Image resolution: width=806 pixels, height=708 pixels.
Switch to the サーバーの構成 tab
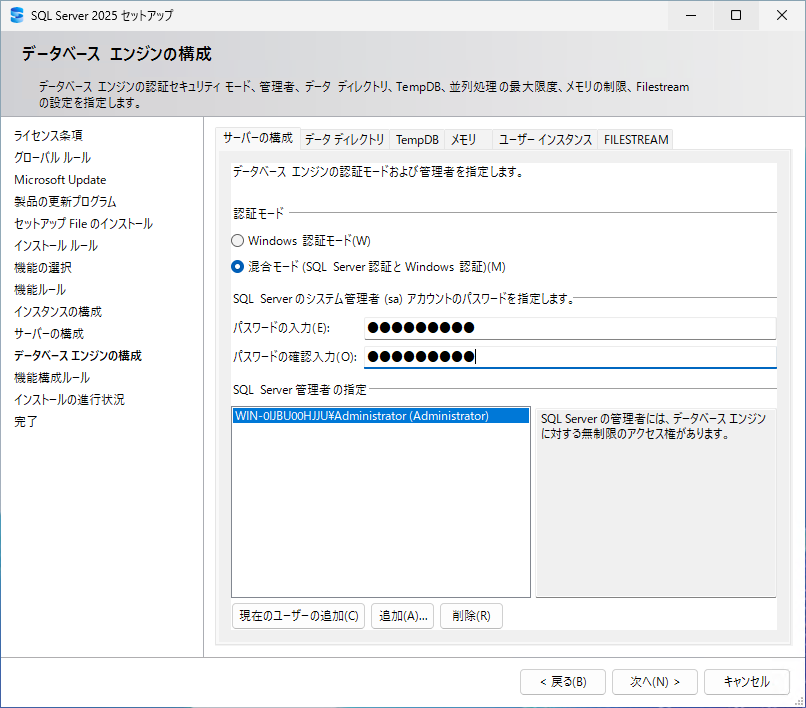(x=258, y=138)
